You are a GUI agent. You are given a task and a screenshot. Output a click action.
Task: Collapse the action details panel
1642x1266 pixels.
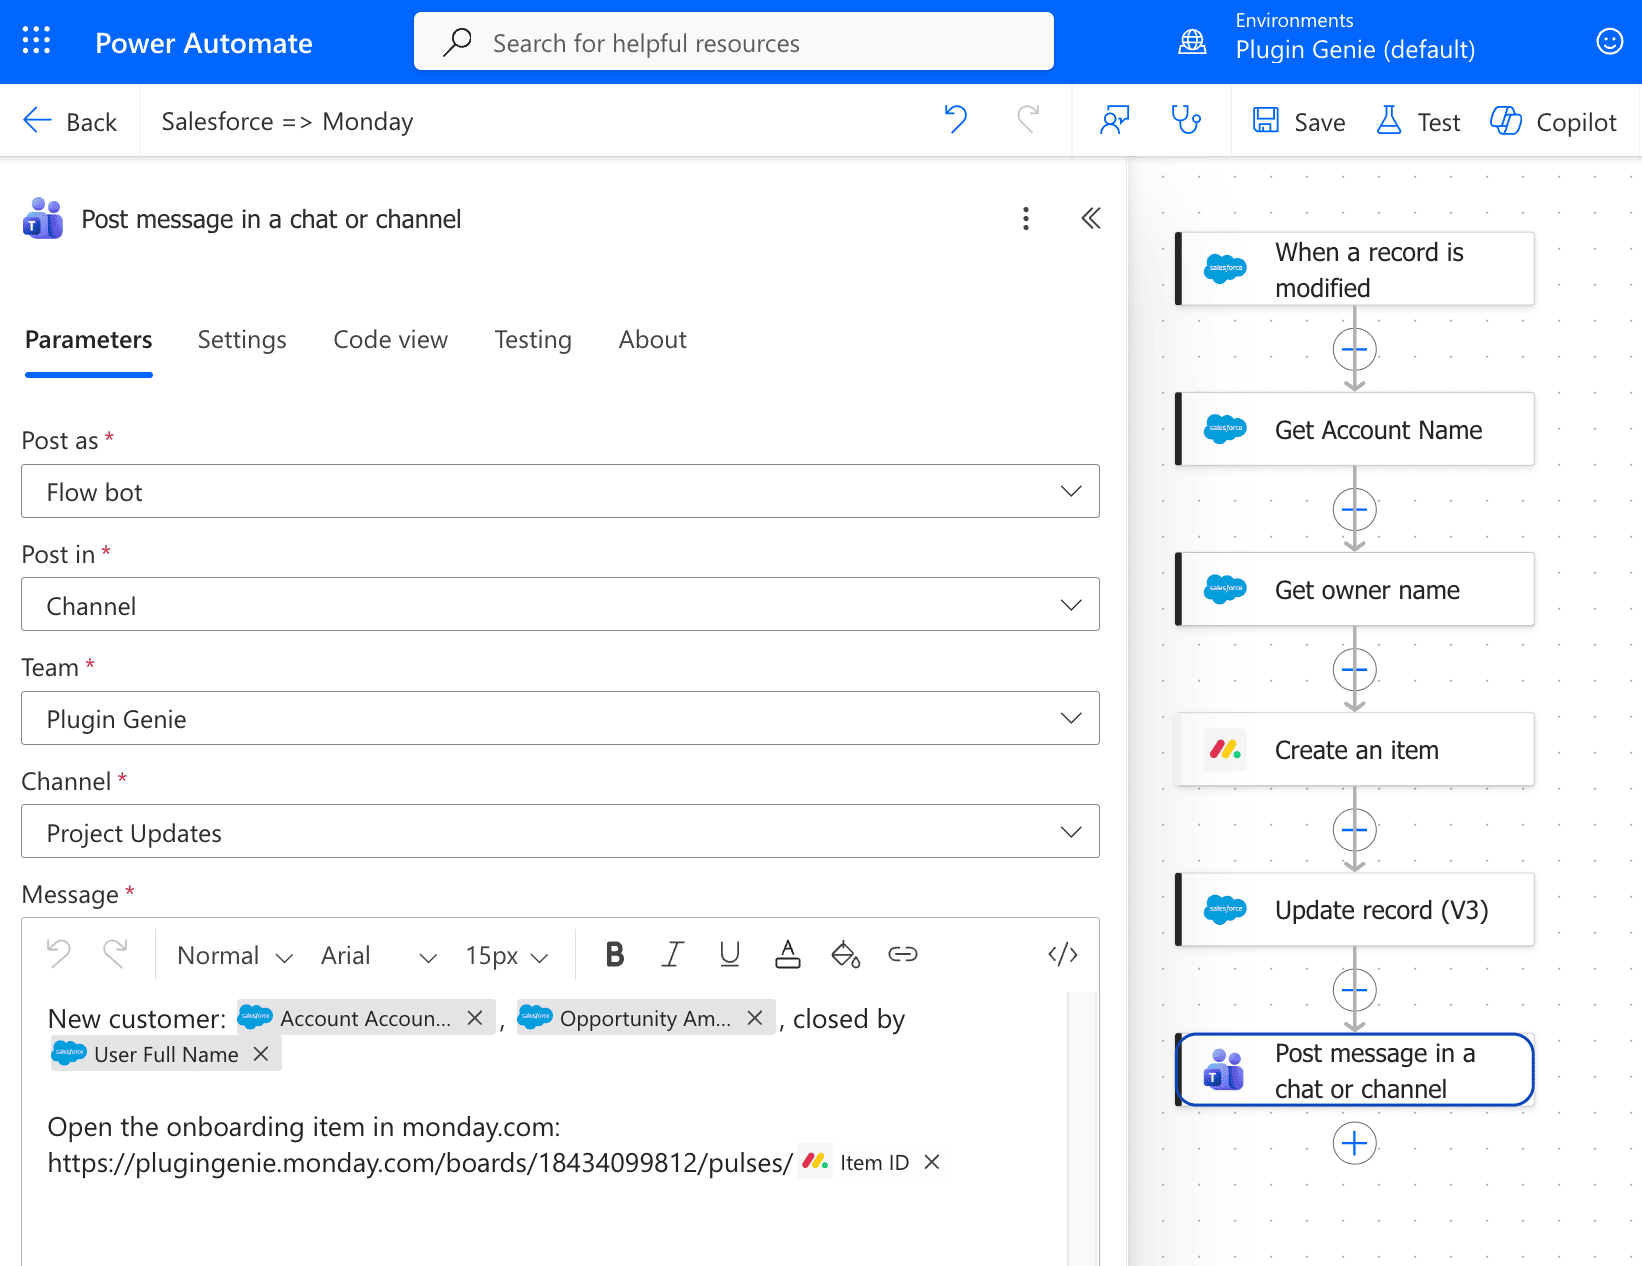coord(1091,219)
